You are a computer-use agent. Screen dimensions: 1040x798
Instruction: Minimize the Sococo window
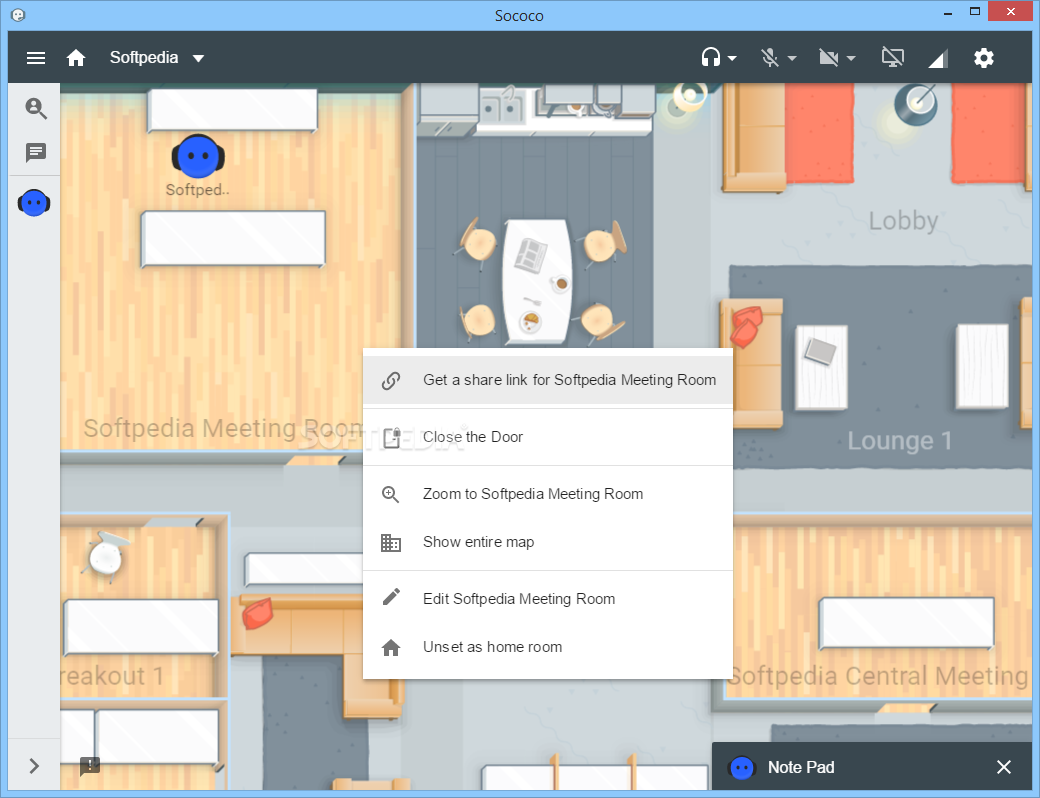pos(948,12)
